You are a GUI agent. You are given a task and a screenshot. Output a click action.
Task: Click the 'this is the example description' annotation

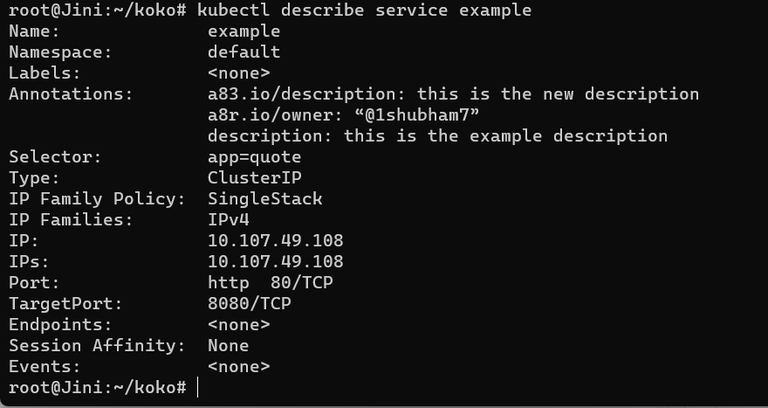pos(437,136)
